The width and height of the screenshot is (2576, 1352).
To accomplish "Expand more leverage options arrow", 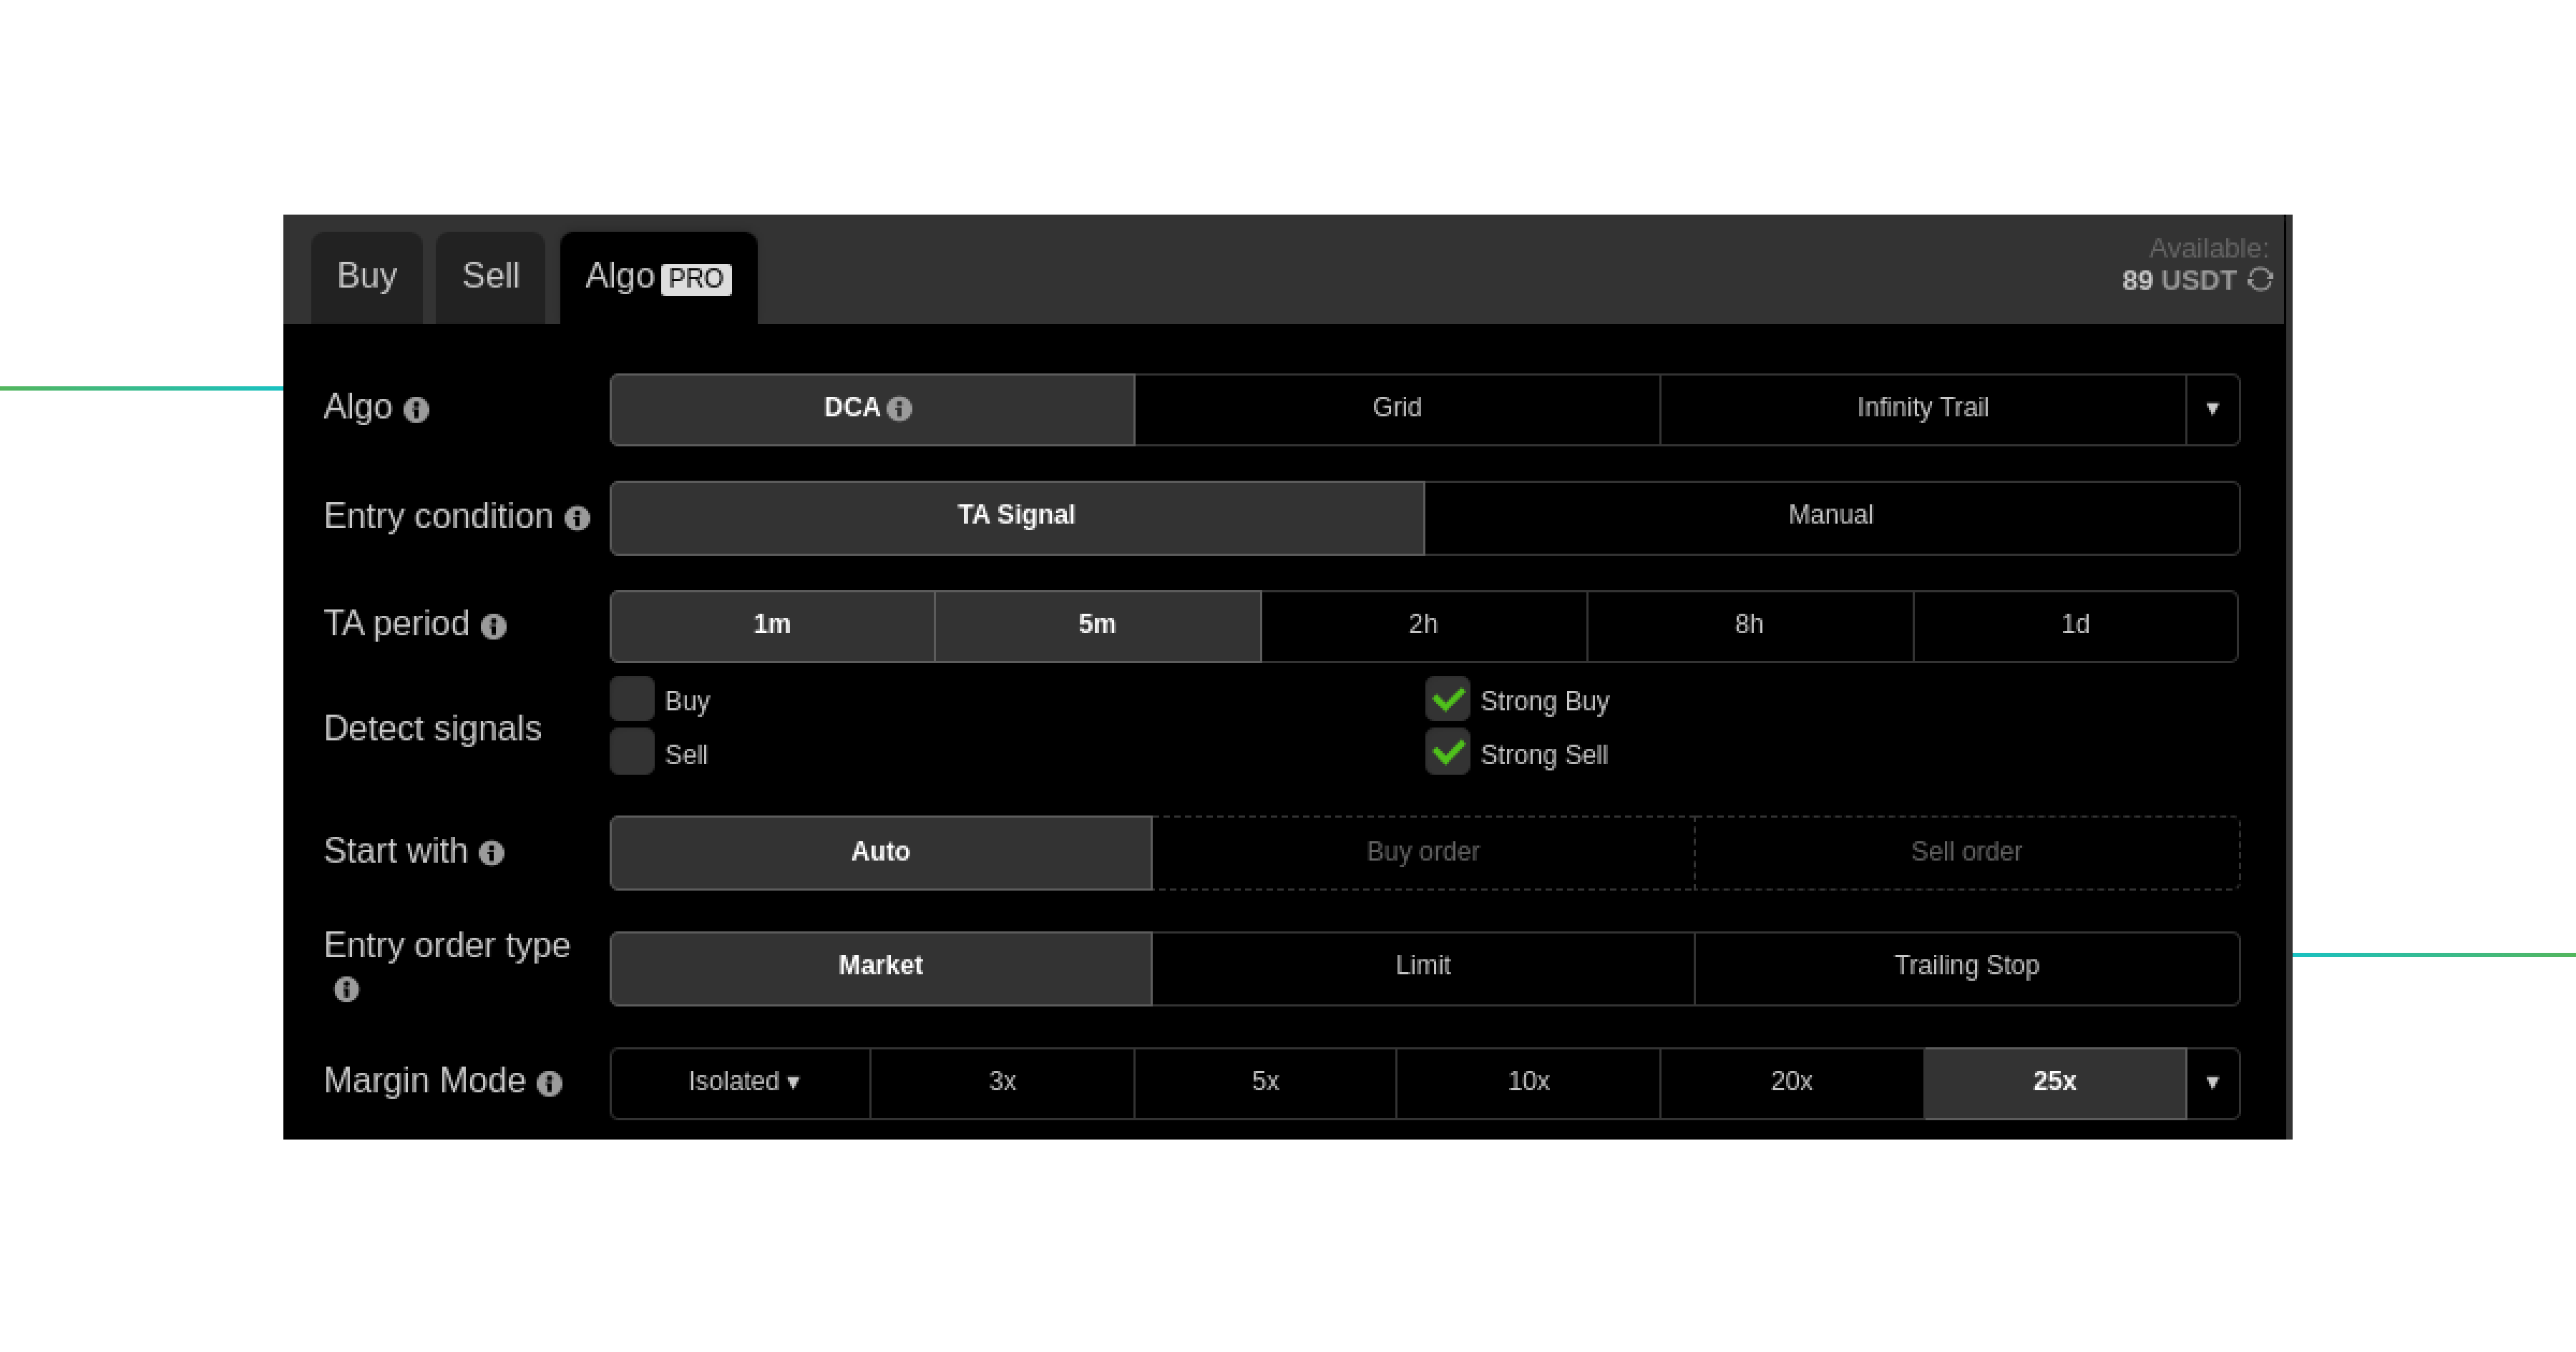I will pyautogui.click(x=2212, y=1082).
